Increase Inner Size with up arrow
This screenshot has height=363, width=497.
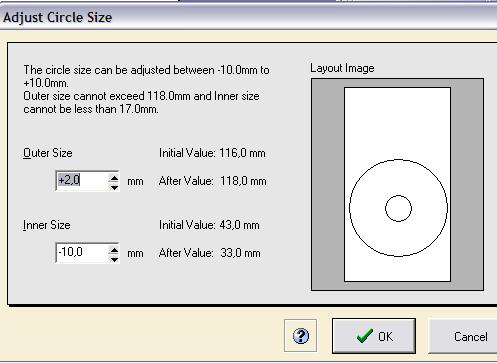(x=114, y=249)
